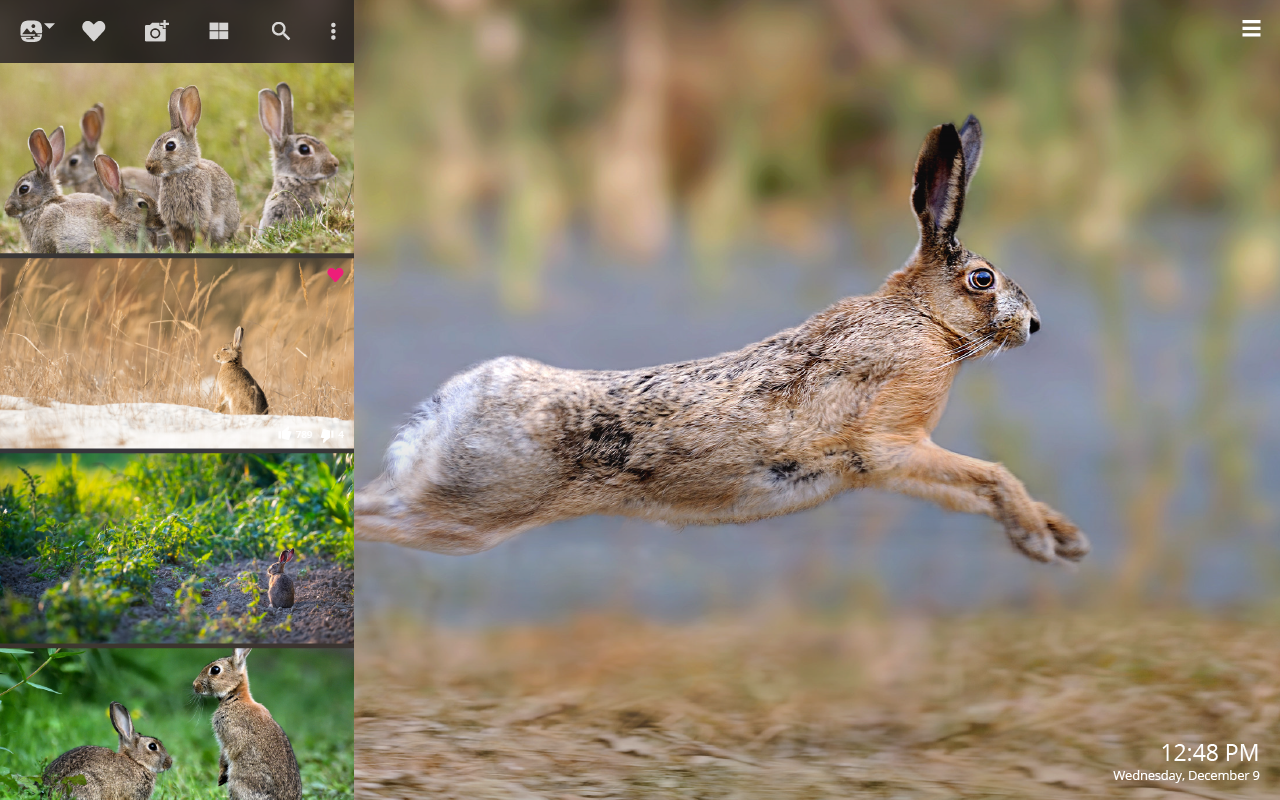Click the Wednesday, December 9 date text
Image resolution: width=1280 pixels, height=800 pixels.
pyautogui.click(x=1186, y=775)
